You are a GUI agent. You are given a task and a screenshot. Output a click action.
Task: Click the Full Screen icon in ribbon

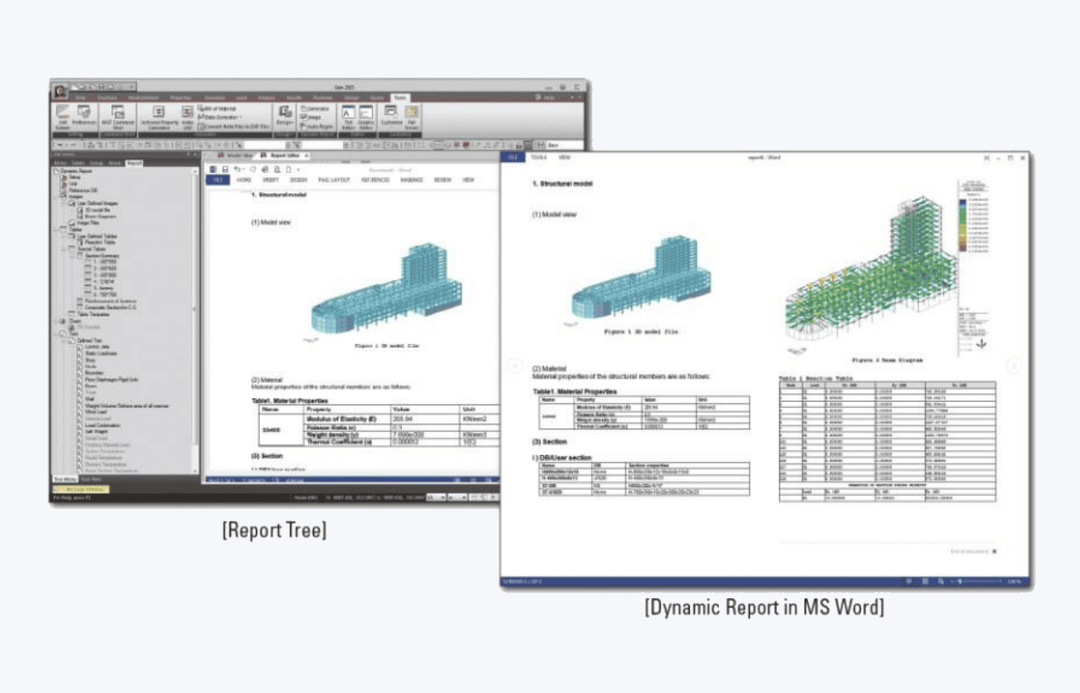point(412,118)
